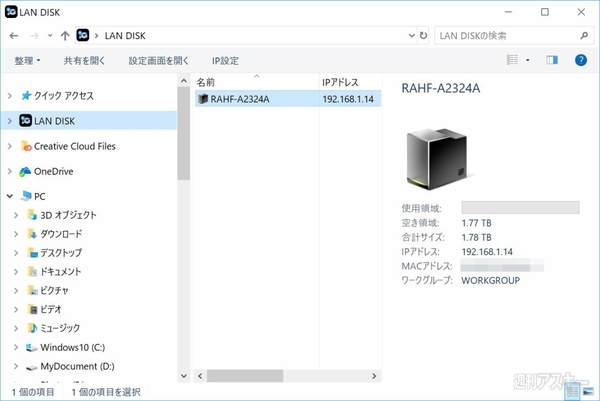Click the file list horizontal scrollbar thumb

pyautogui.click(x=245, y=376)
